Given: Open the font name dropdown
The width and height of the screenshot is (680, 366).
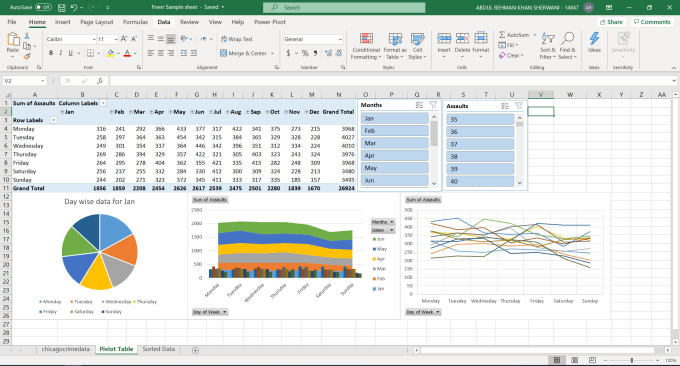Looking at the screenshot, I should pyautogui.click(x=94, y=39).
